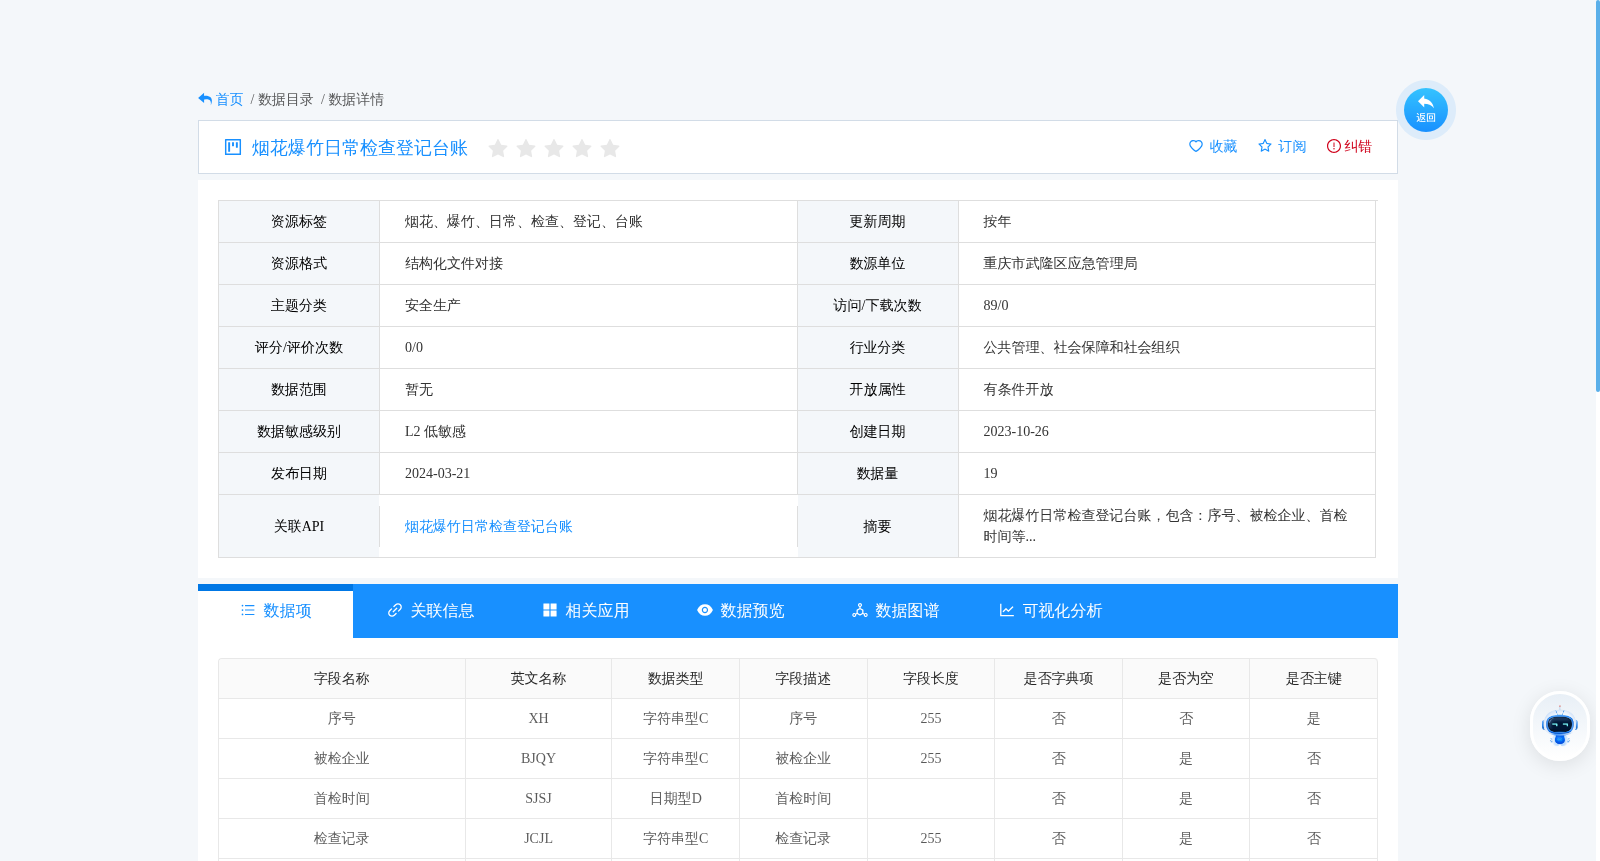The height and width of the screenshot is (861, 1600).
Task: Rate one star
Action: click(498, 148)
